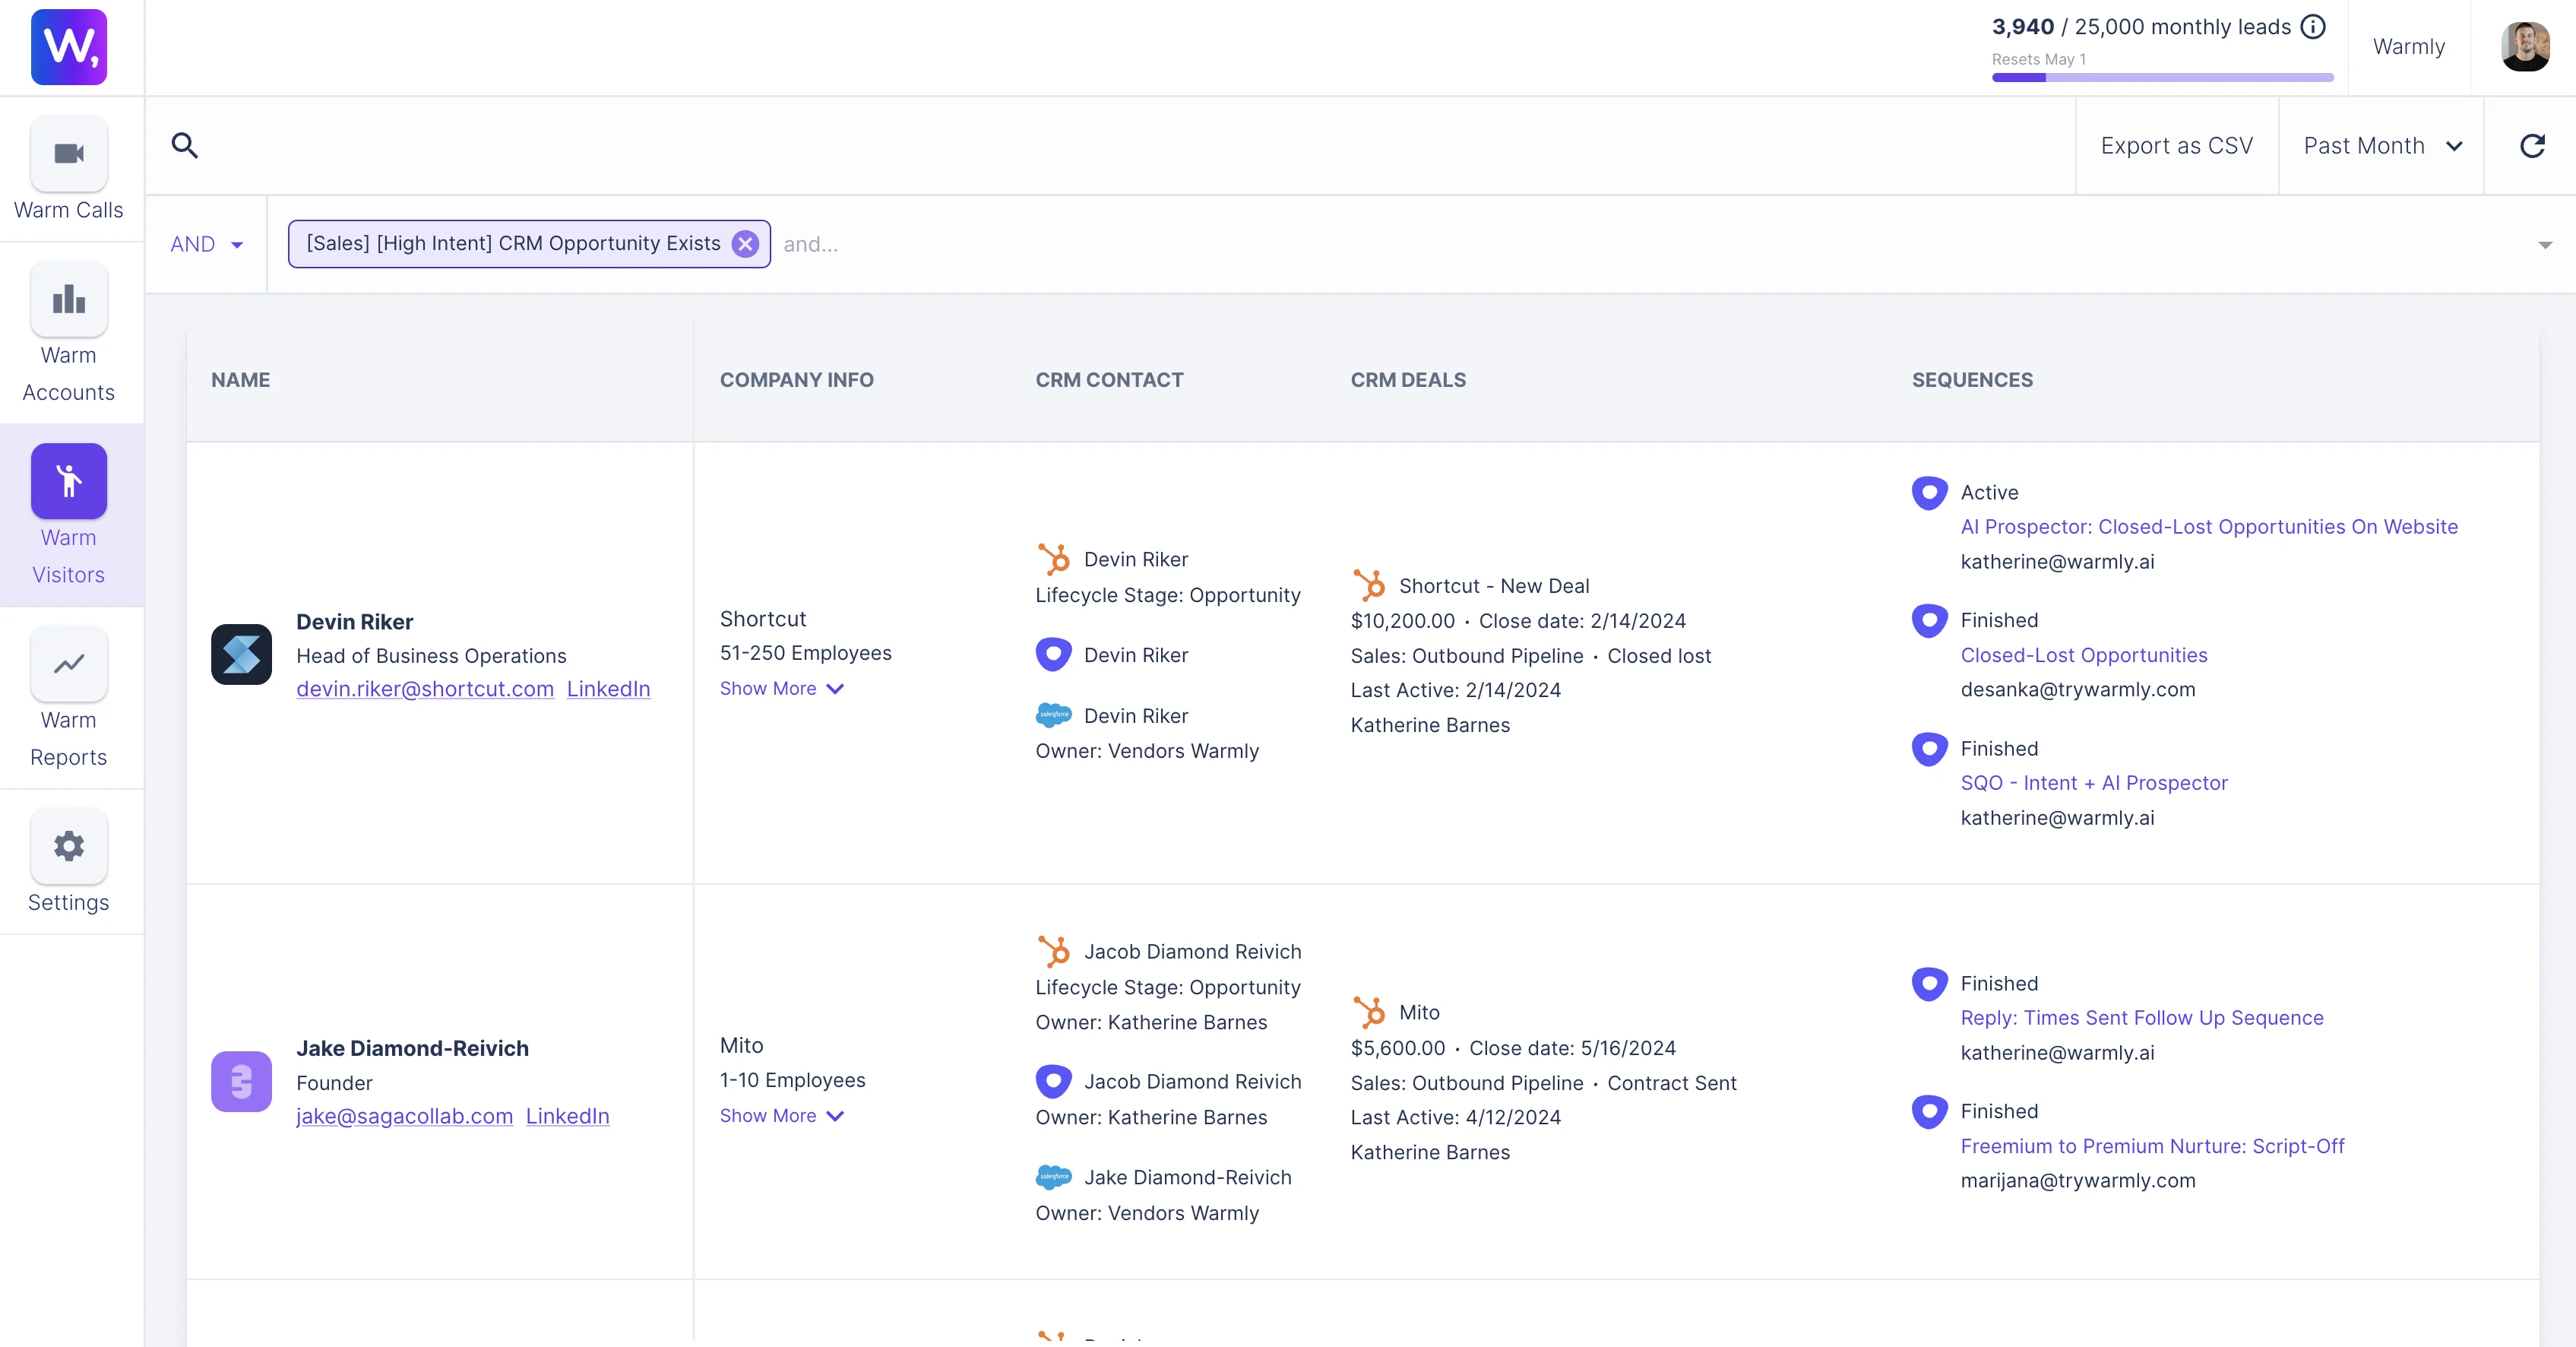Click the monthly leads progress bar
This screenshot has width=2576, height=1347.
pyautogui.click(x=2162, y=77)
